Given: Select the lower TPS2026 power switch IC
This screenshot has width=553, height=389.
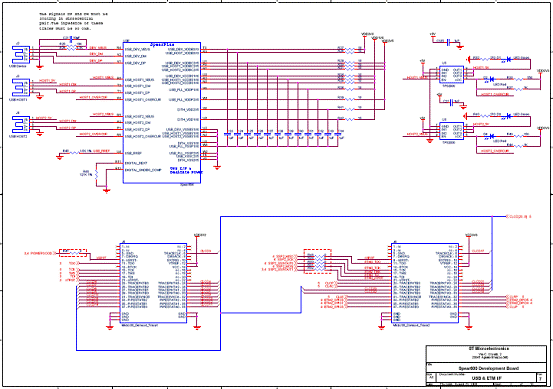Looking at the screenshot, I should pos(451,131).
